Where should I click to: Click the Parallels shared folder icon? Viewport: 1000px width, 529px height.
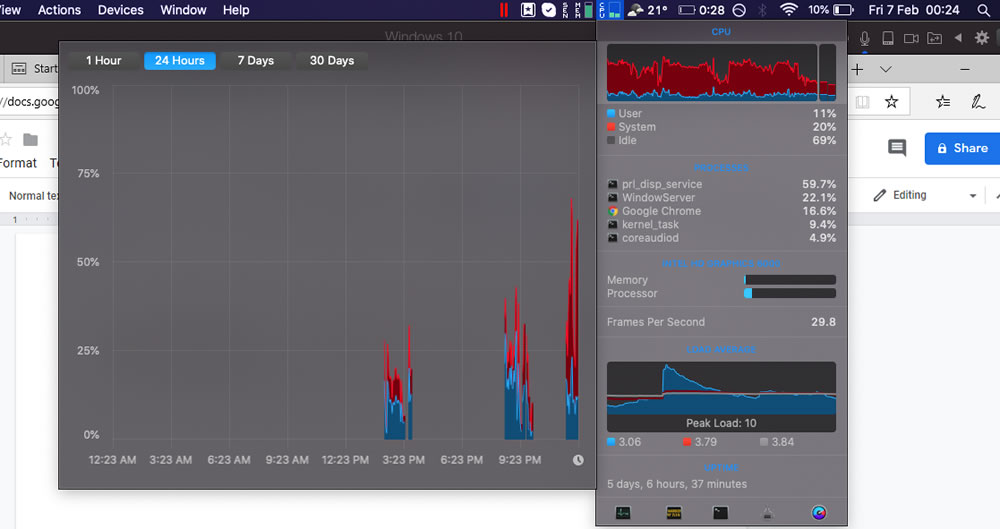(x=934, y=38)
